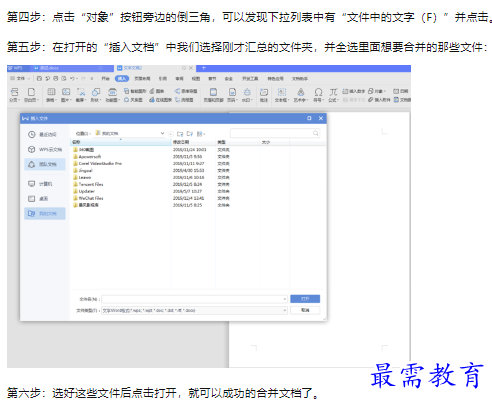Click the dialog search field
This screenshot has width=492, height=407.
coord(275,133)
